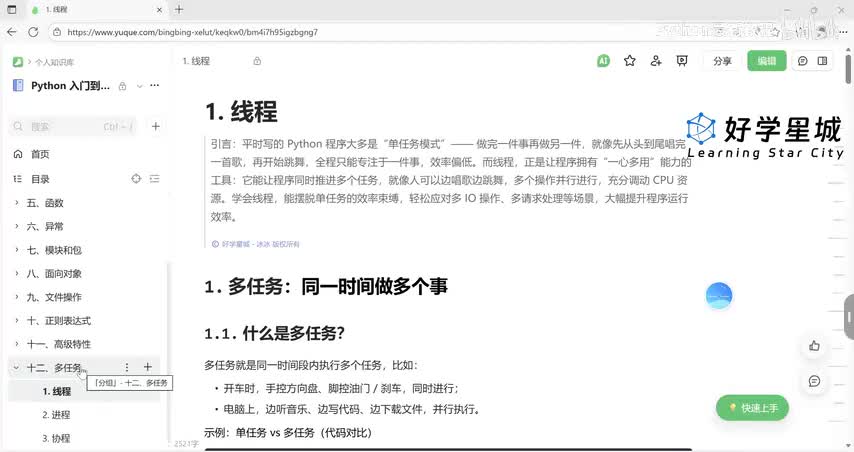
Task: Expand the 九、文件操作 group
Action: 16,297
